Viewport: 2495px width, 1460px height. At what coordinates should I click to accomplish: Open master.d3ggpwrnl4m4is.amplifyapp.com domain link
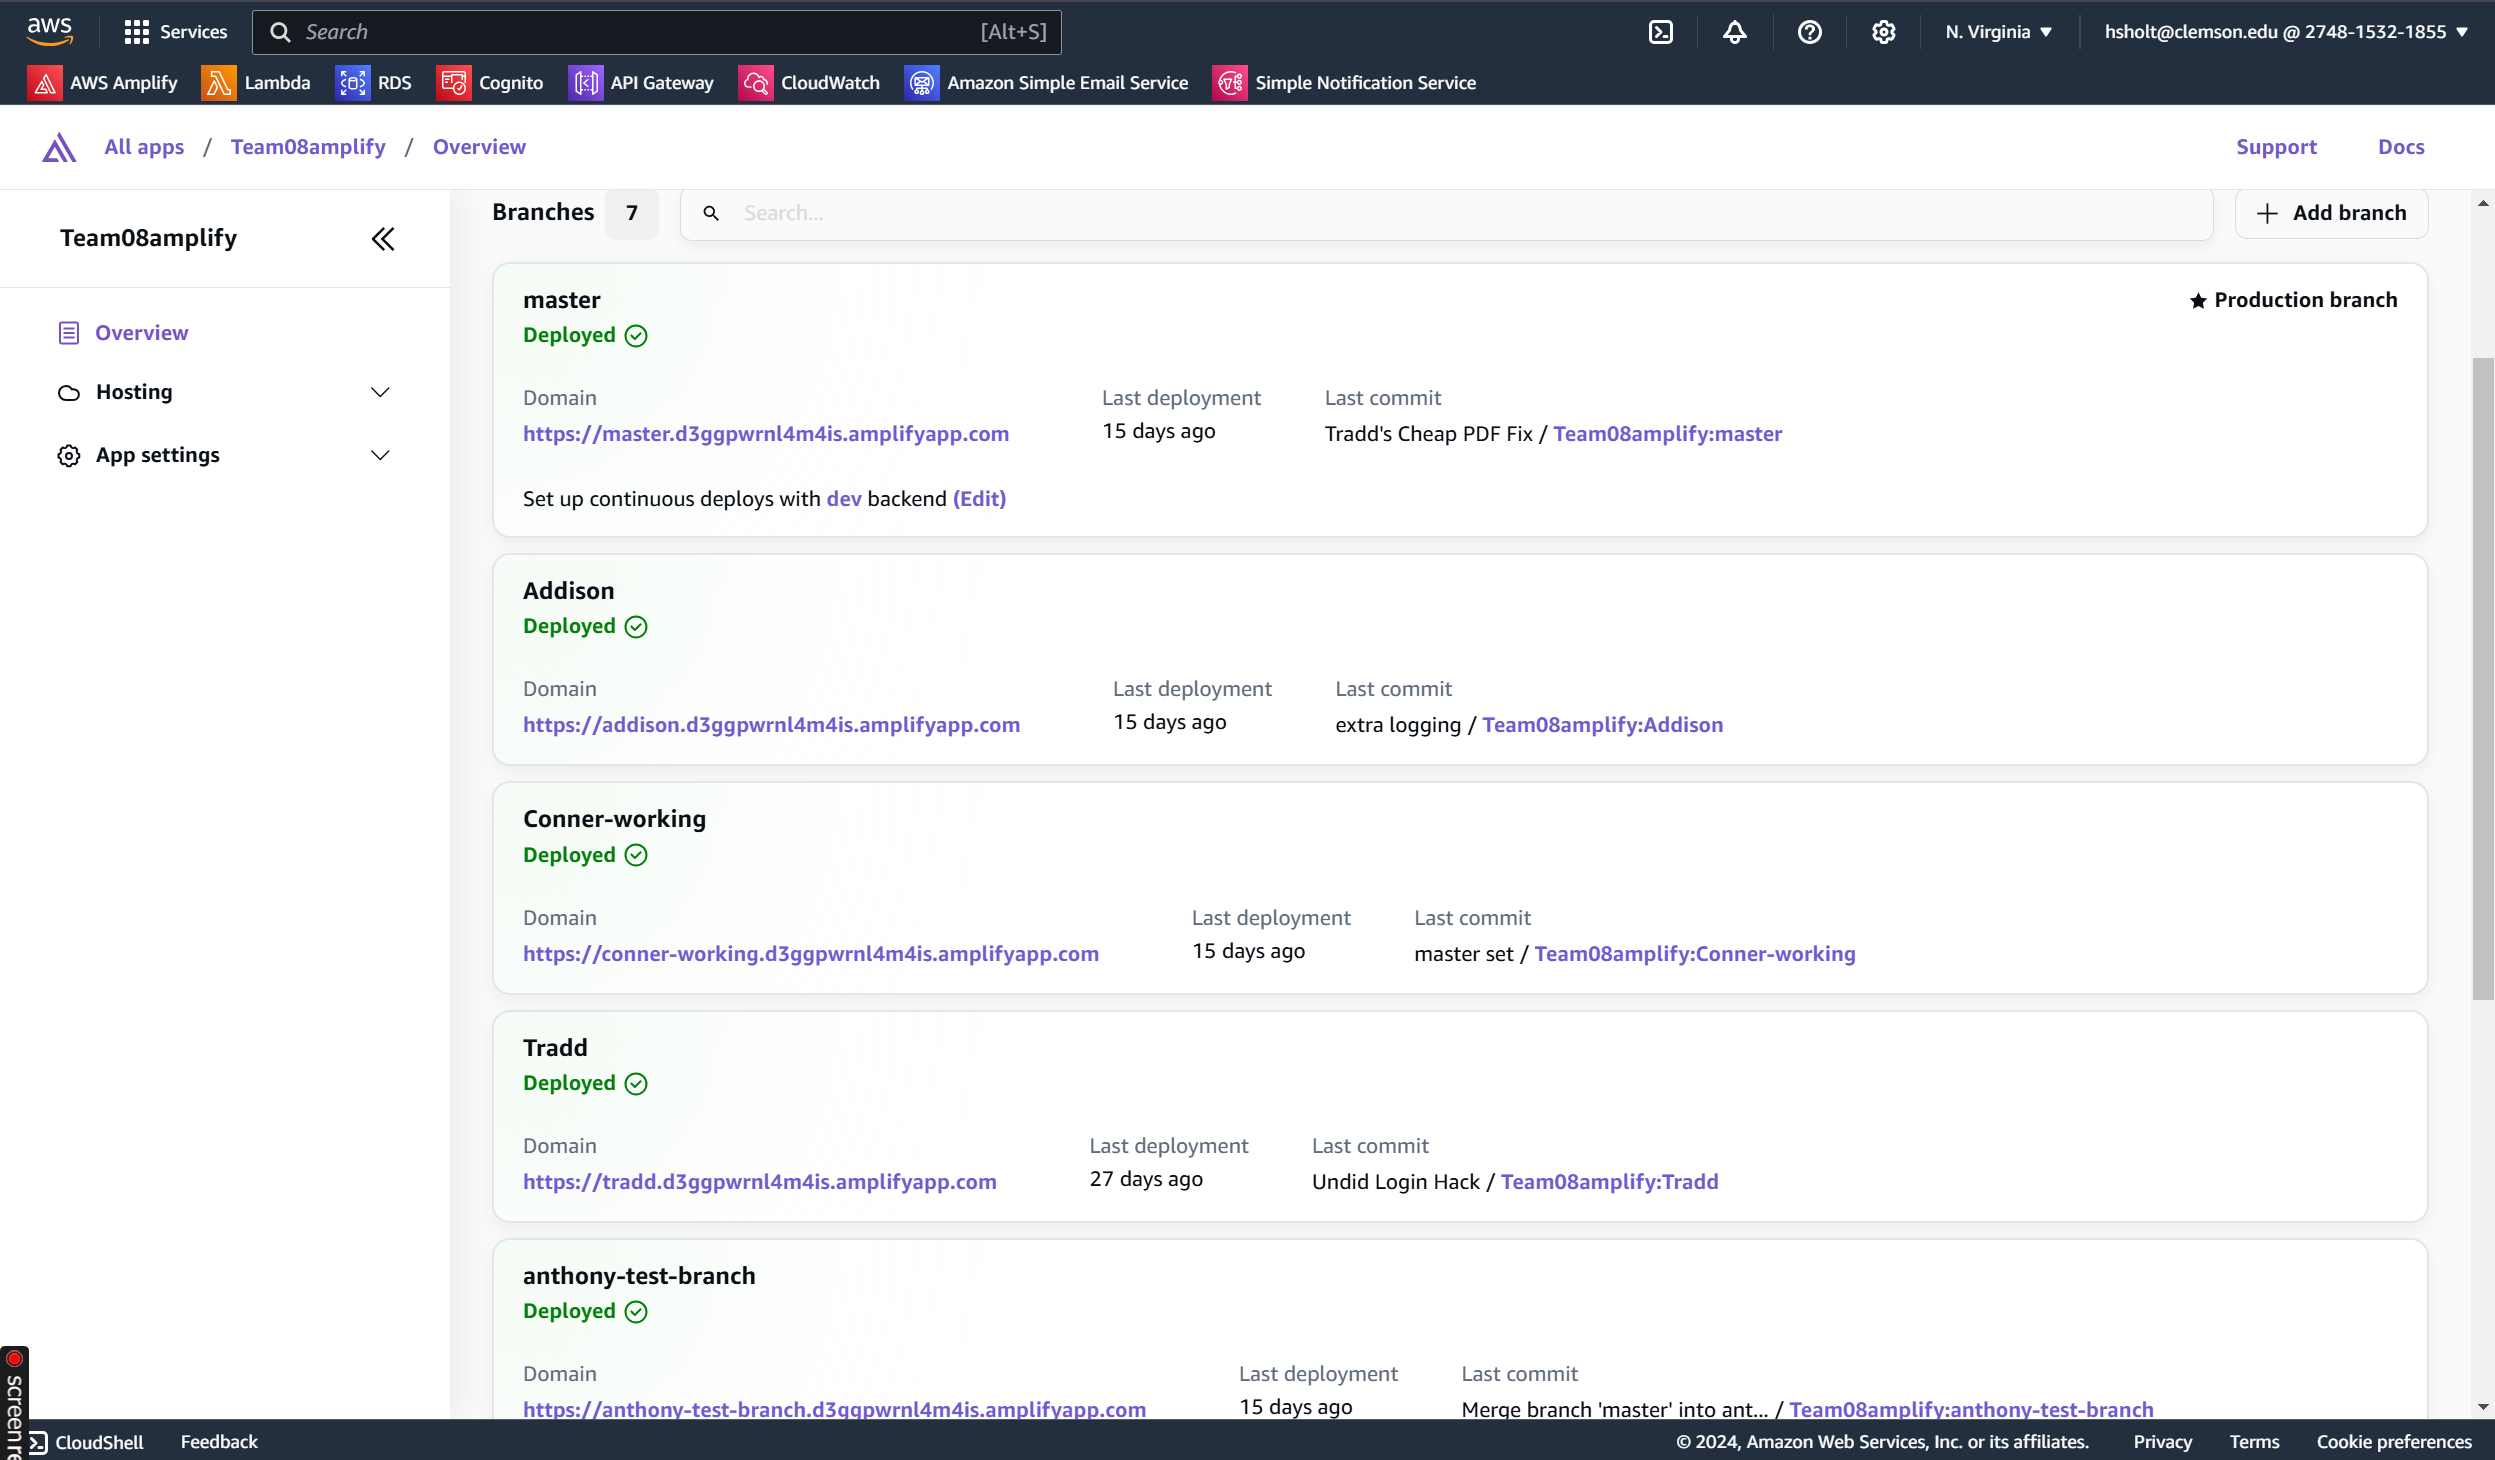[x=766, y=434]
